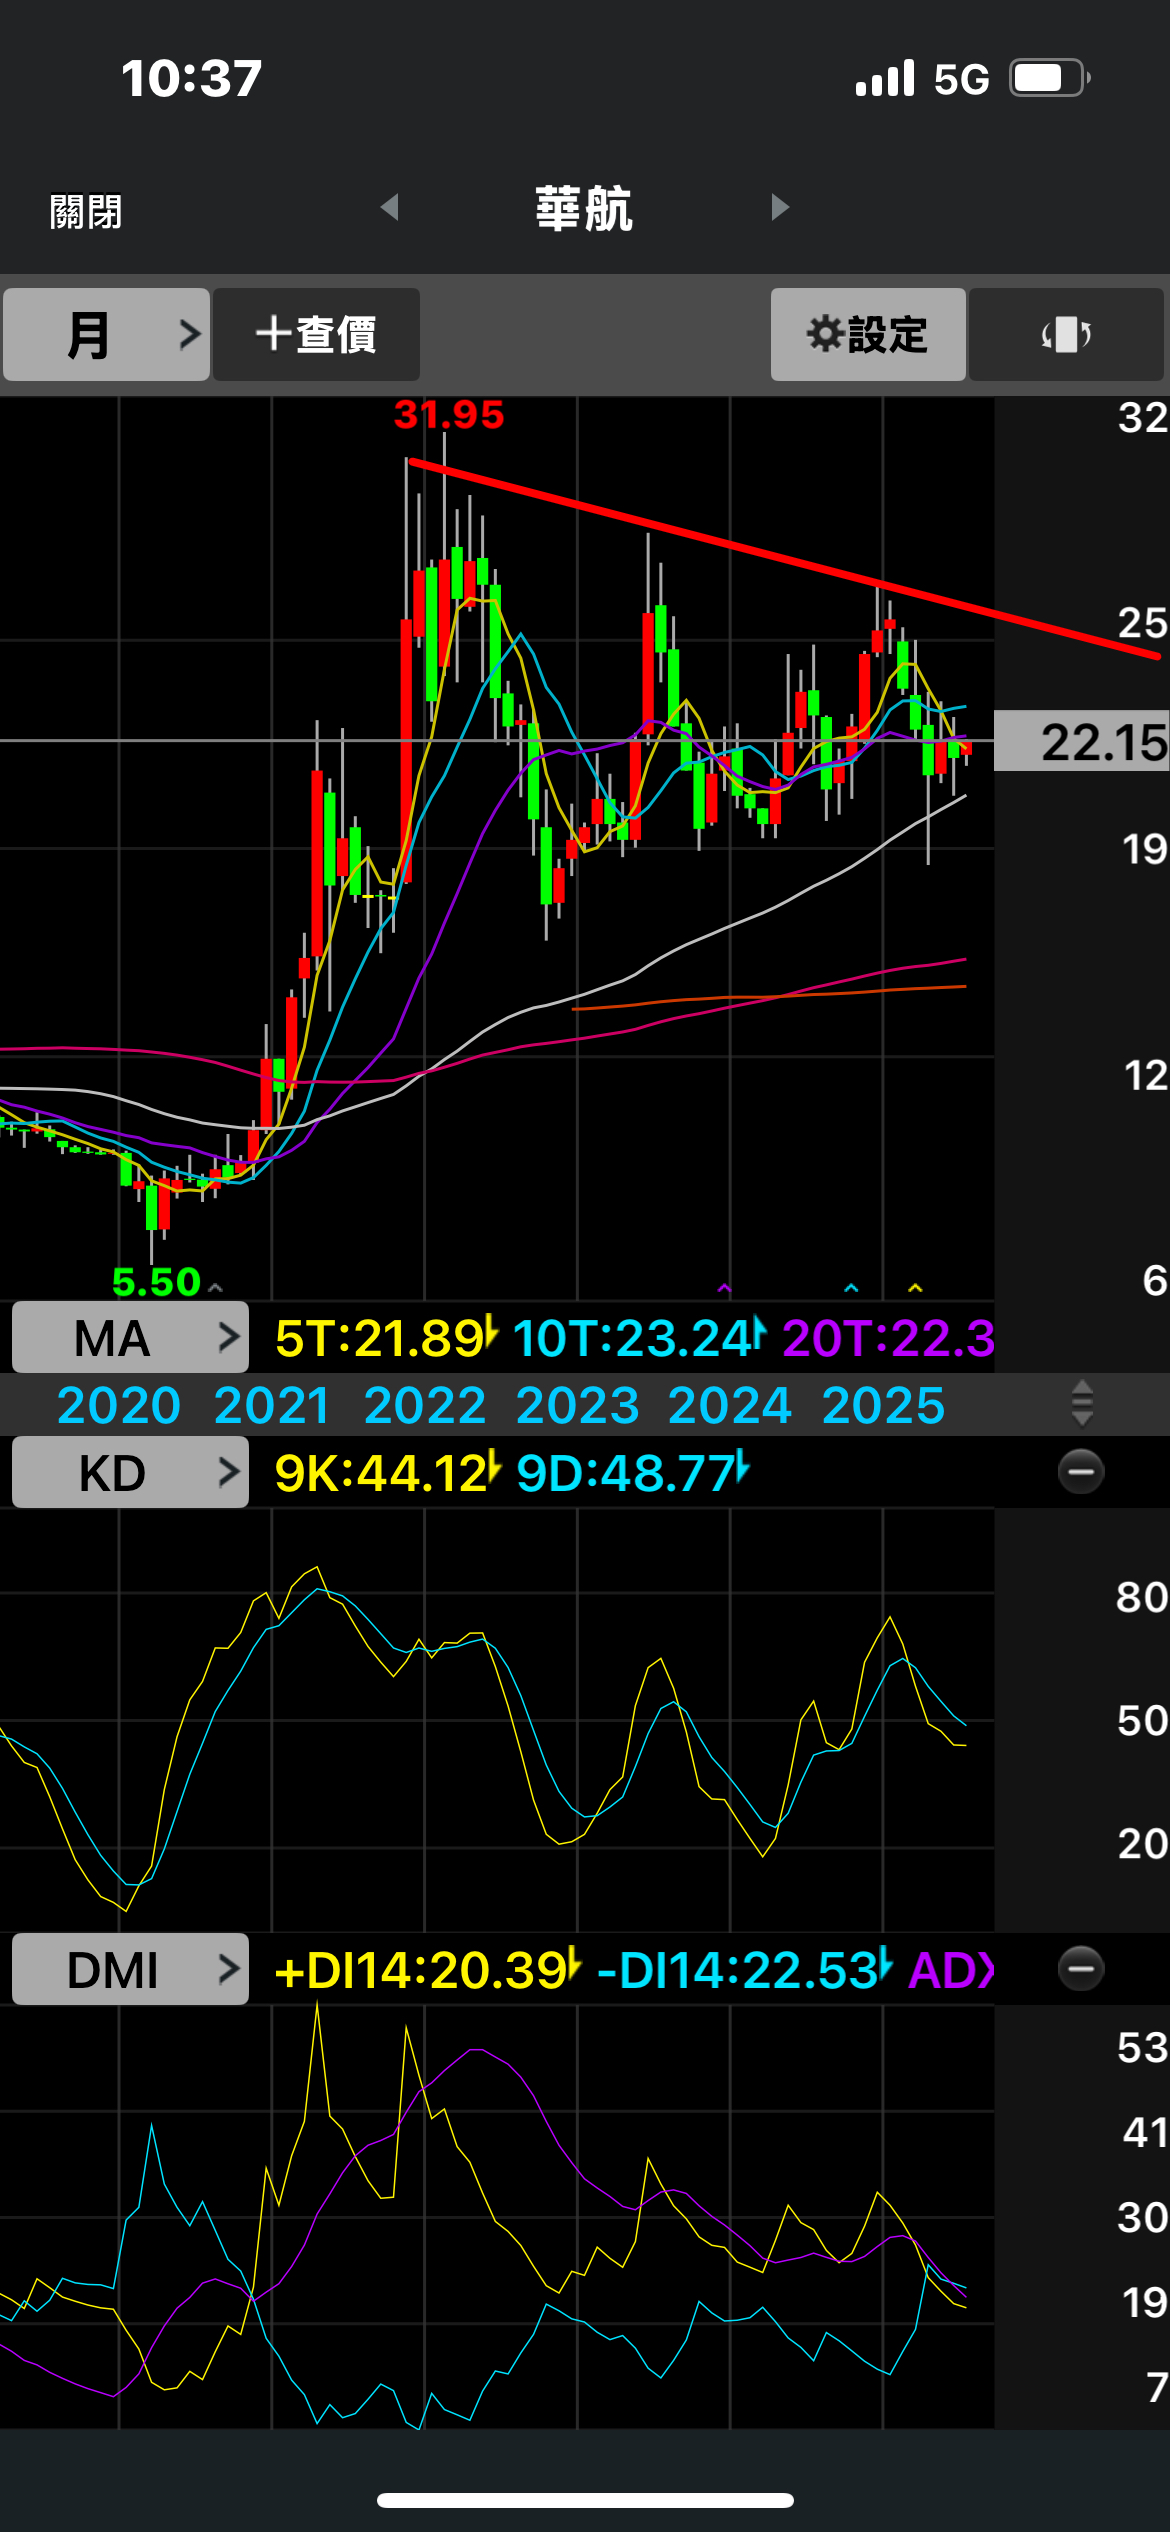Tap the 5.50 low price label
Viewport: 1170px width, 2532px height.
tap(157, 1281)
